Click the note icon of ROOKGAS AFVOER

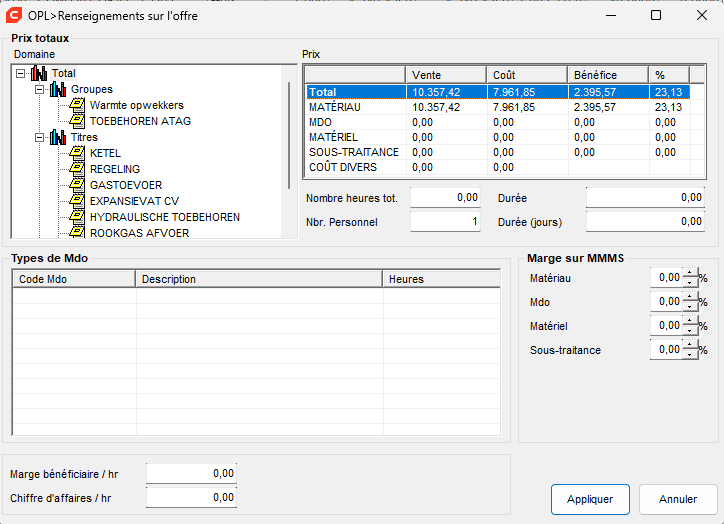coord(77,232)
